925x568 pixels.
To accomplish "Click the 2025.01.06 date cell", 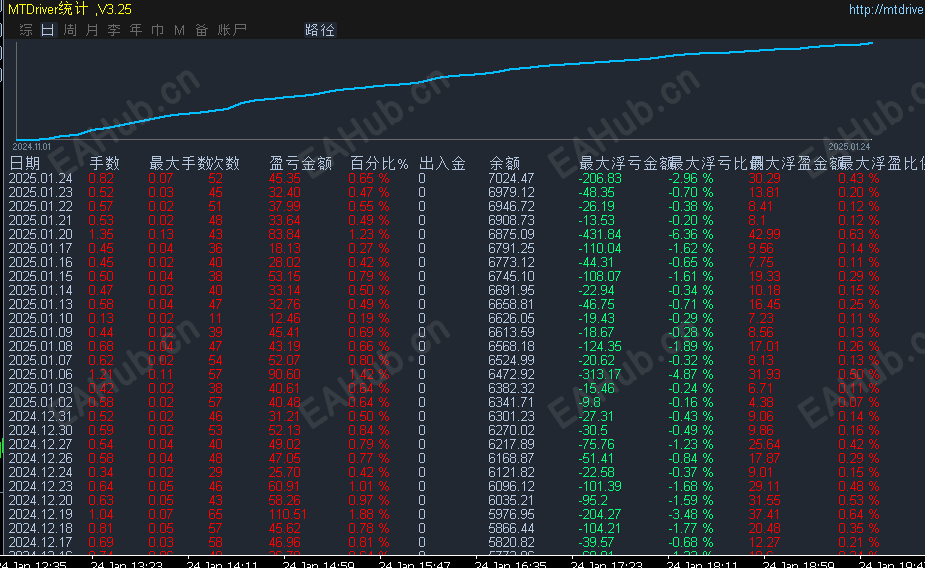I will pyautogui.click(x=41, y=375).
